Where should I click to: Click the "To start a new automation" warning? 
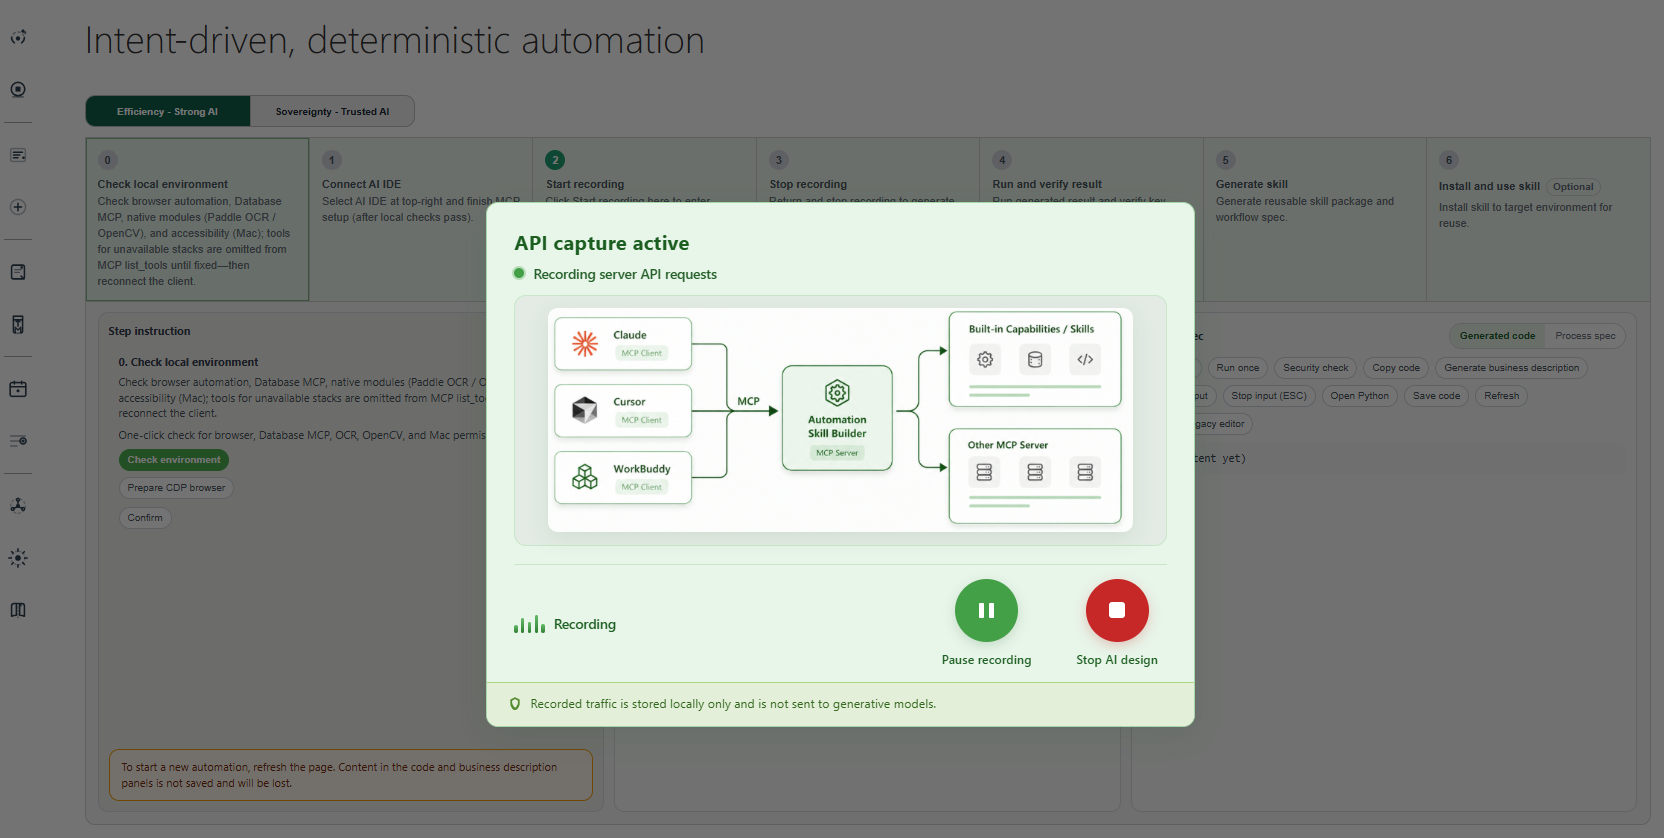[x=351, y=775]
